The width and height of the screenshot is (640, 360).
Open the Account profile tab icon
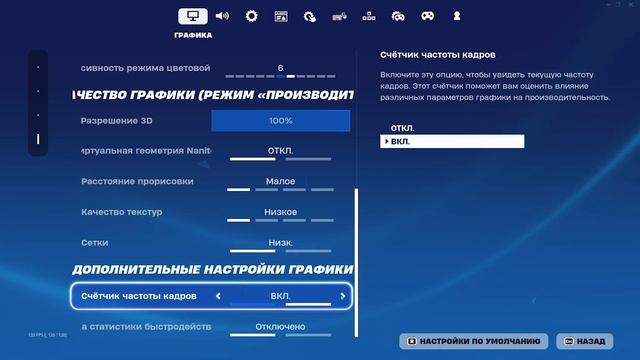click(457, 16)
